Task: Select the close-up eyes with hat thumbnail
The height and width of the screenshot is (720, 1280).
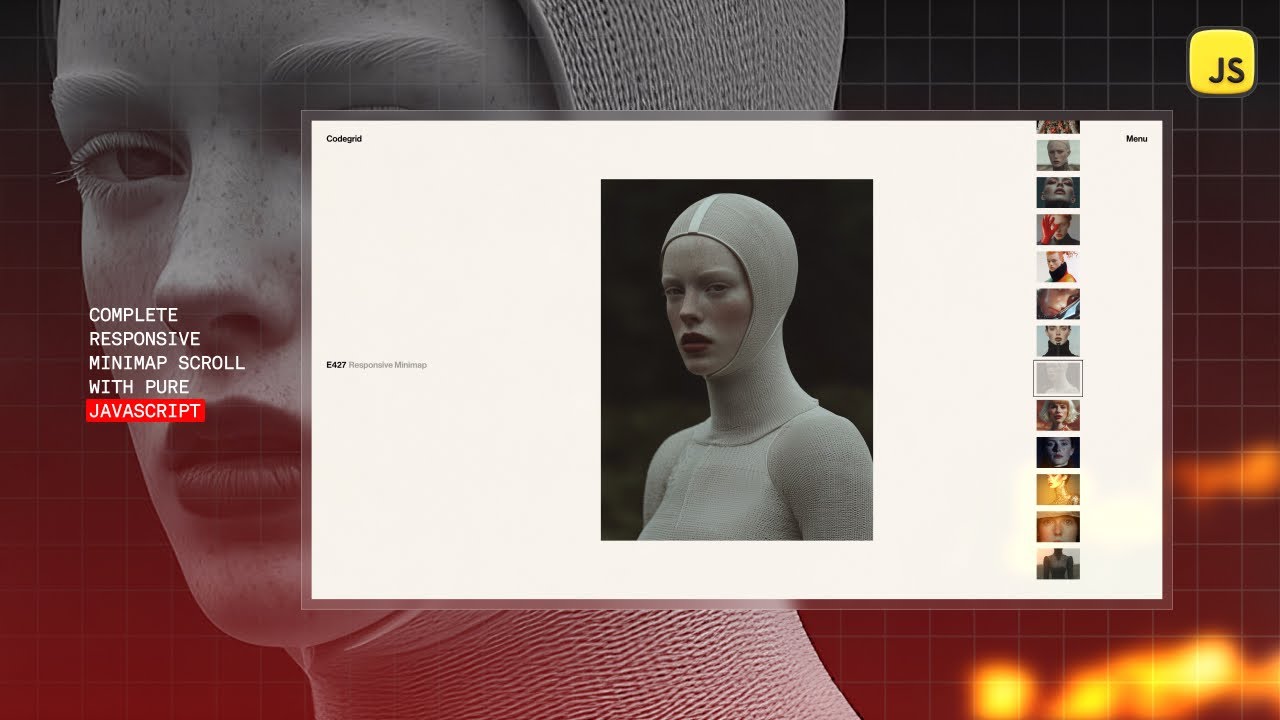Action: 1058,526
